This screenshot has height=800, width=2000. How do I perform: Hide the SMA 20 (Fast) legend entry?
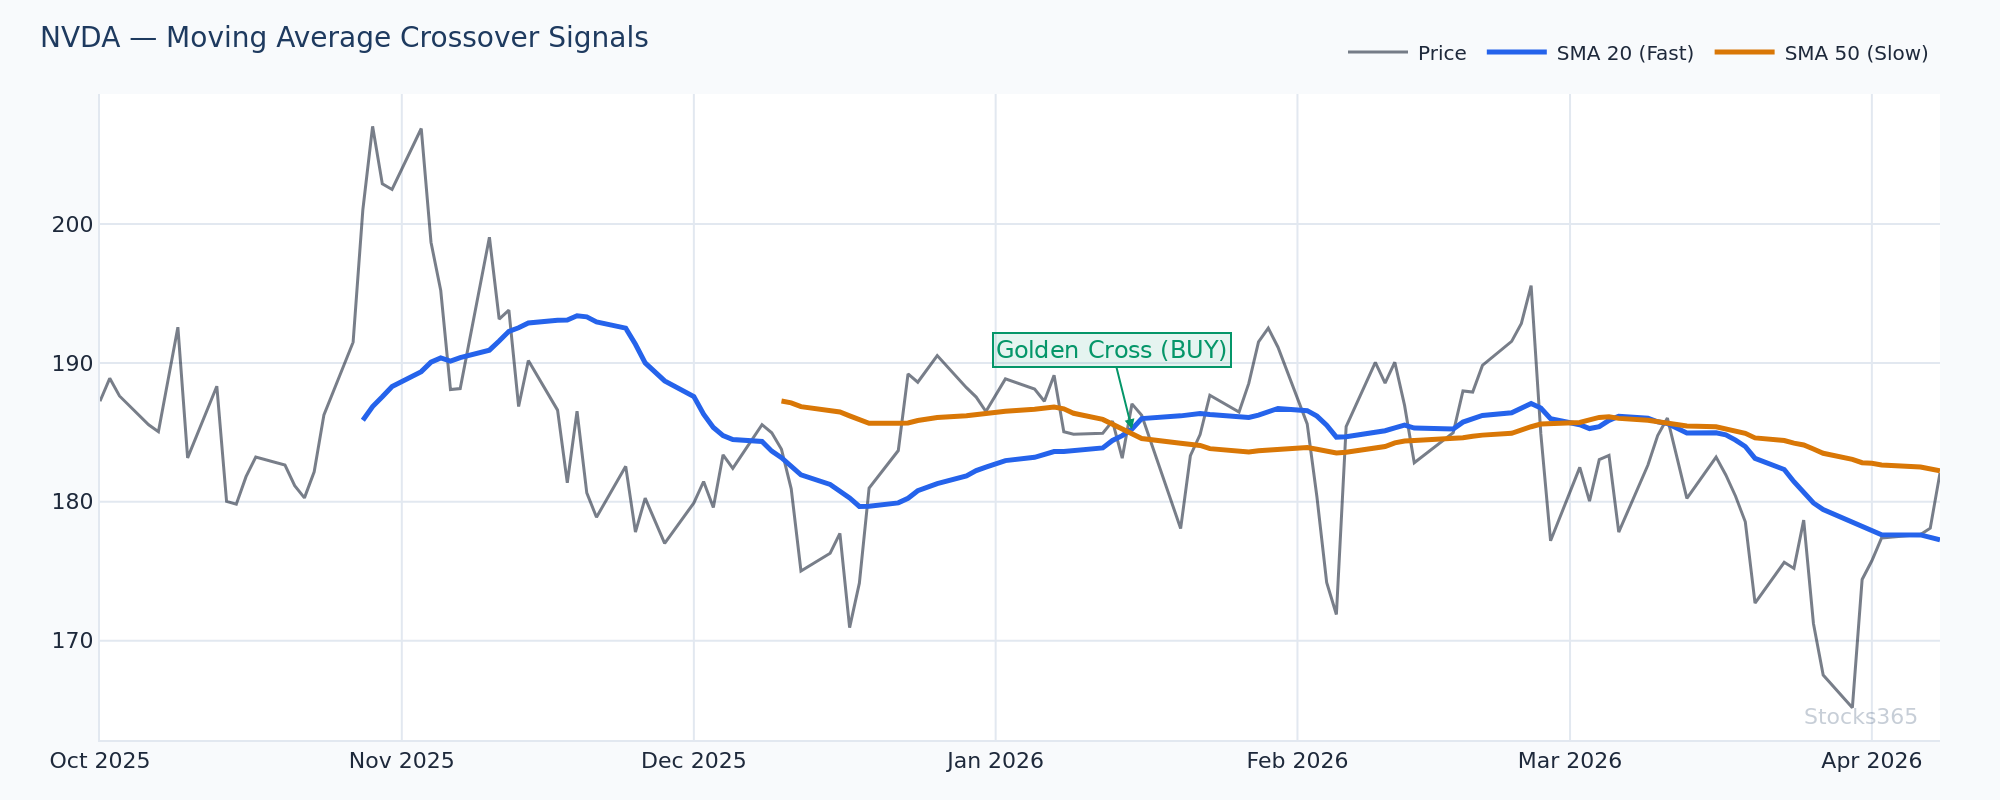point(1624,54)
